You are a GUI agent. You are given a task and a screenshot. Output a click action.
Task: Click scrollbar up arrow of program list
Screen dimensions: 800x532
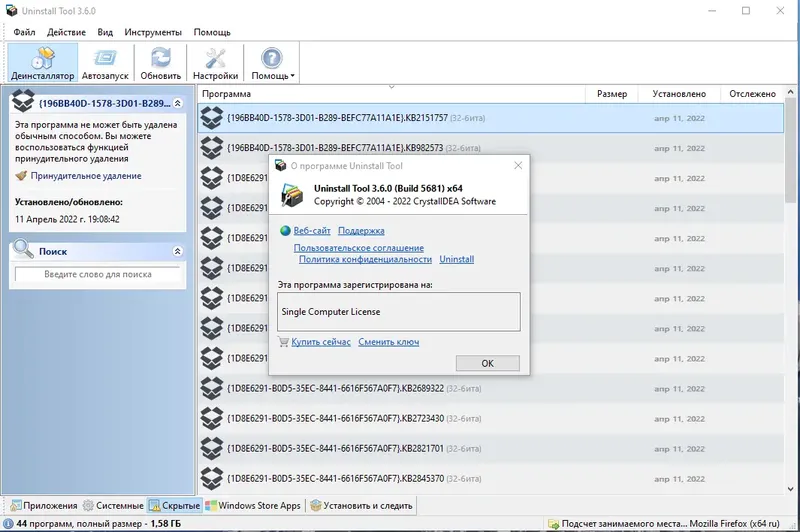pos(791,92)
